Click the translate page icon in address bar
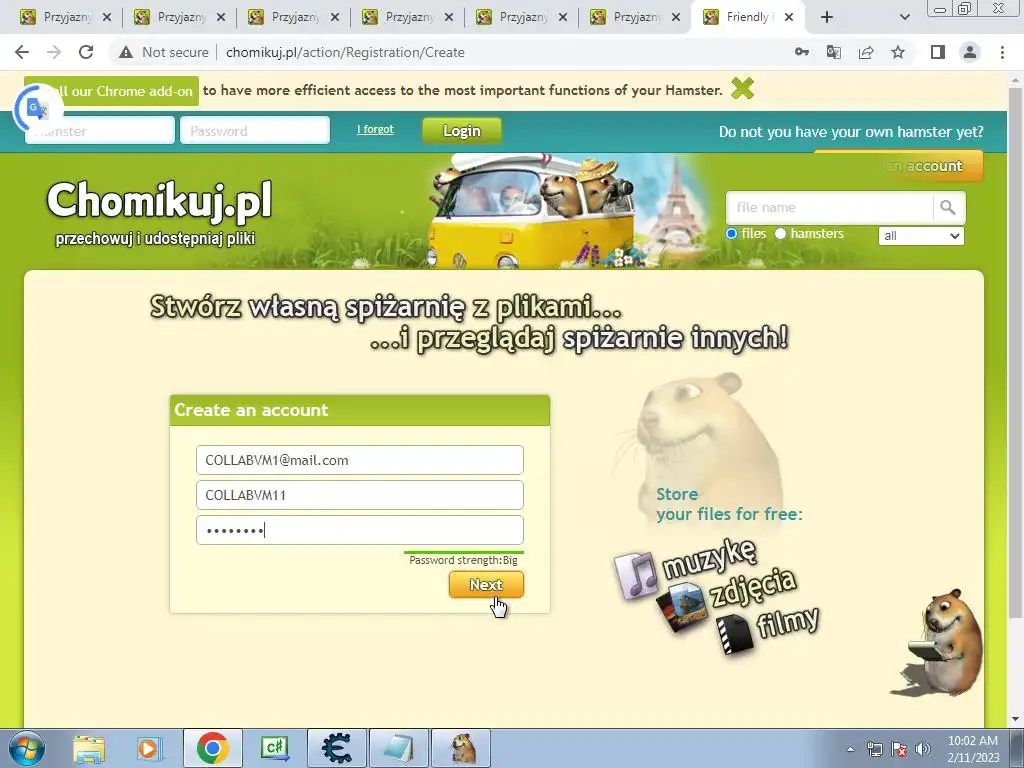1024x768 pixels. click(833, 52)
